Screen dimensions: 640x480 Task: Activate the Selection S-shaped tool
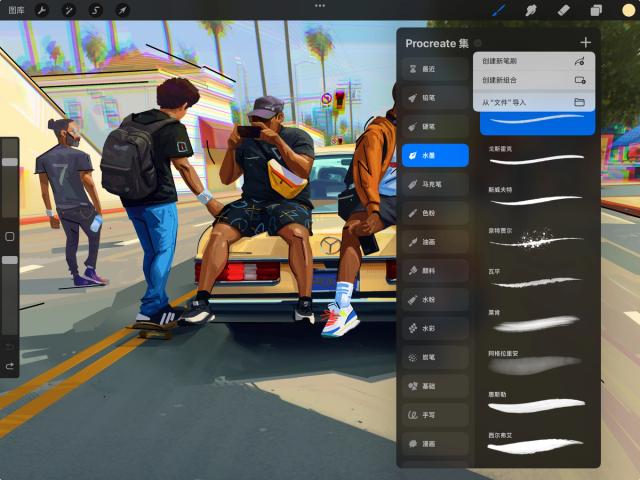[x=96, y=10]
